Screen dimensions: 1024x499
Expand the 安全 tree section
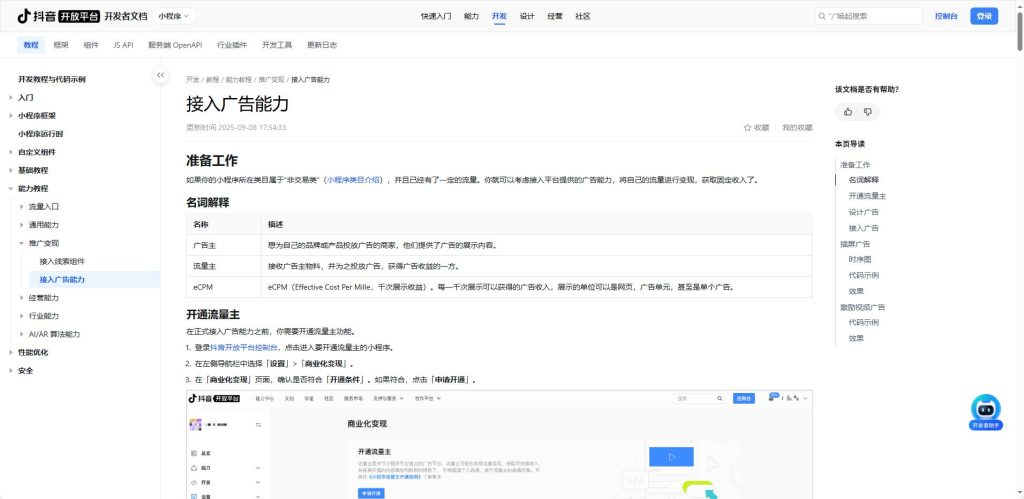point(11,371)
